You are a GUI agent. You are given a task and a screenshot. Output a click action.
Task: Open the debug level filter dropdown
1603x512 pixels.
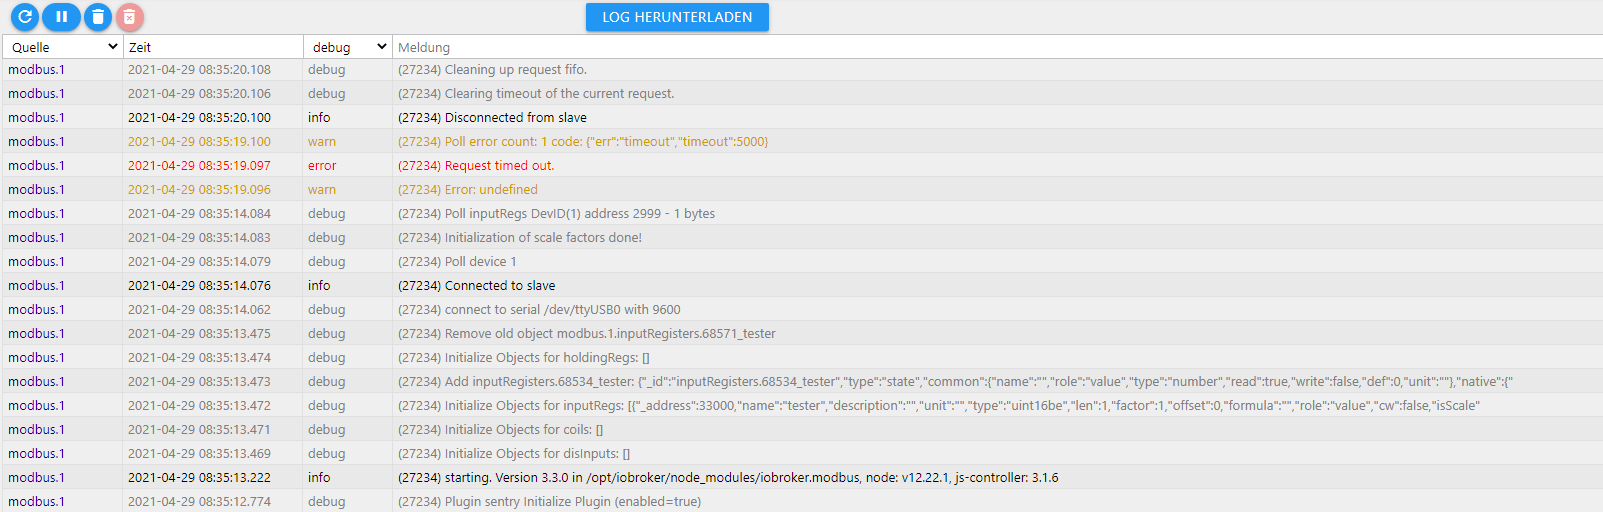point(348,47)
